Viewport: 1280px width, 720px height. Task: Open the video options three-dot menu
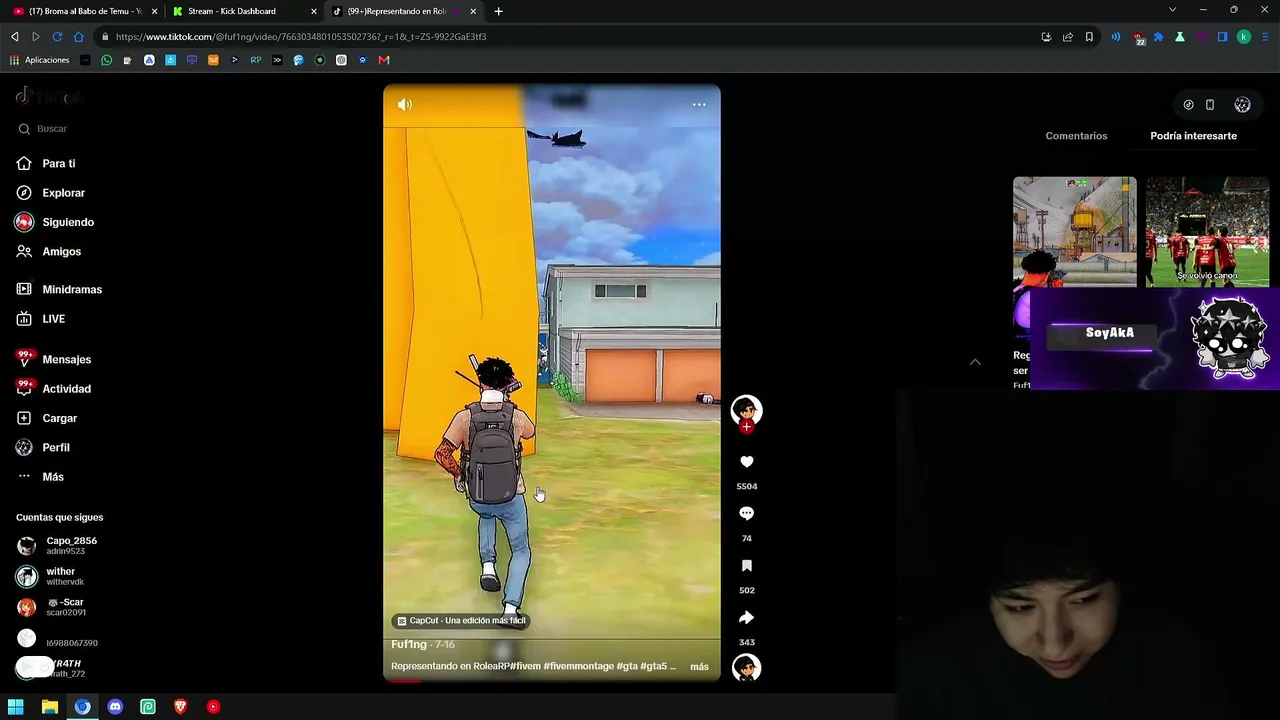[x=699, y=104]
